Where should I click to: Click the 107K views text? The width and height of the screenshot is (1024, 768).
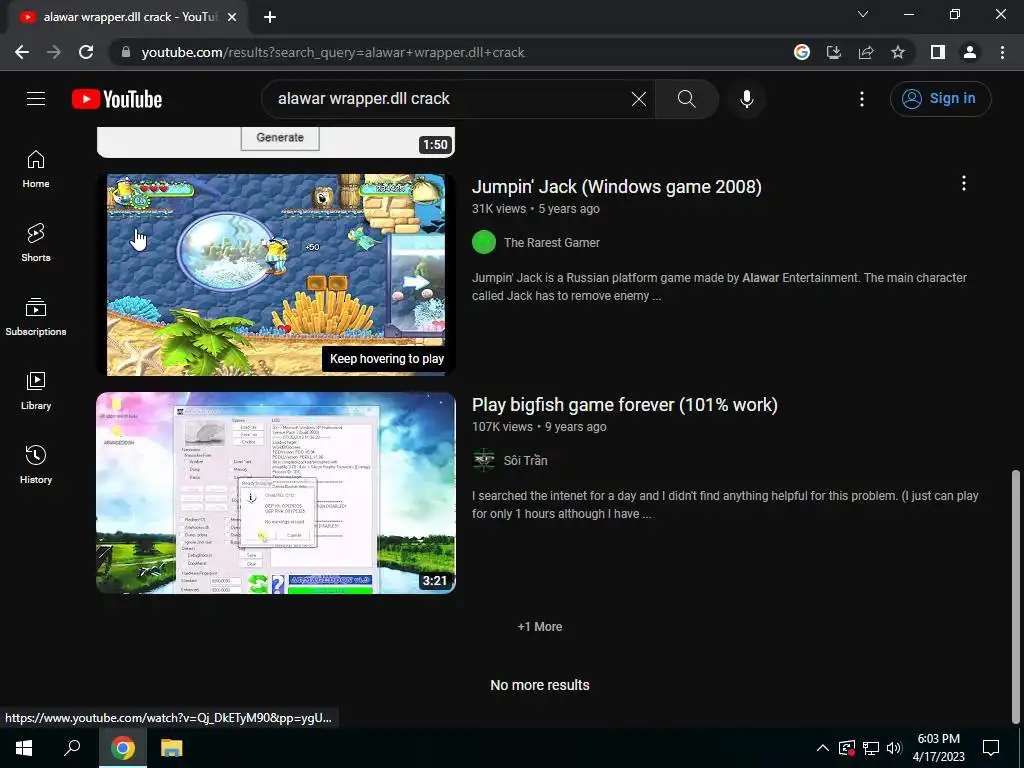click(502, 427)
